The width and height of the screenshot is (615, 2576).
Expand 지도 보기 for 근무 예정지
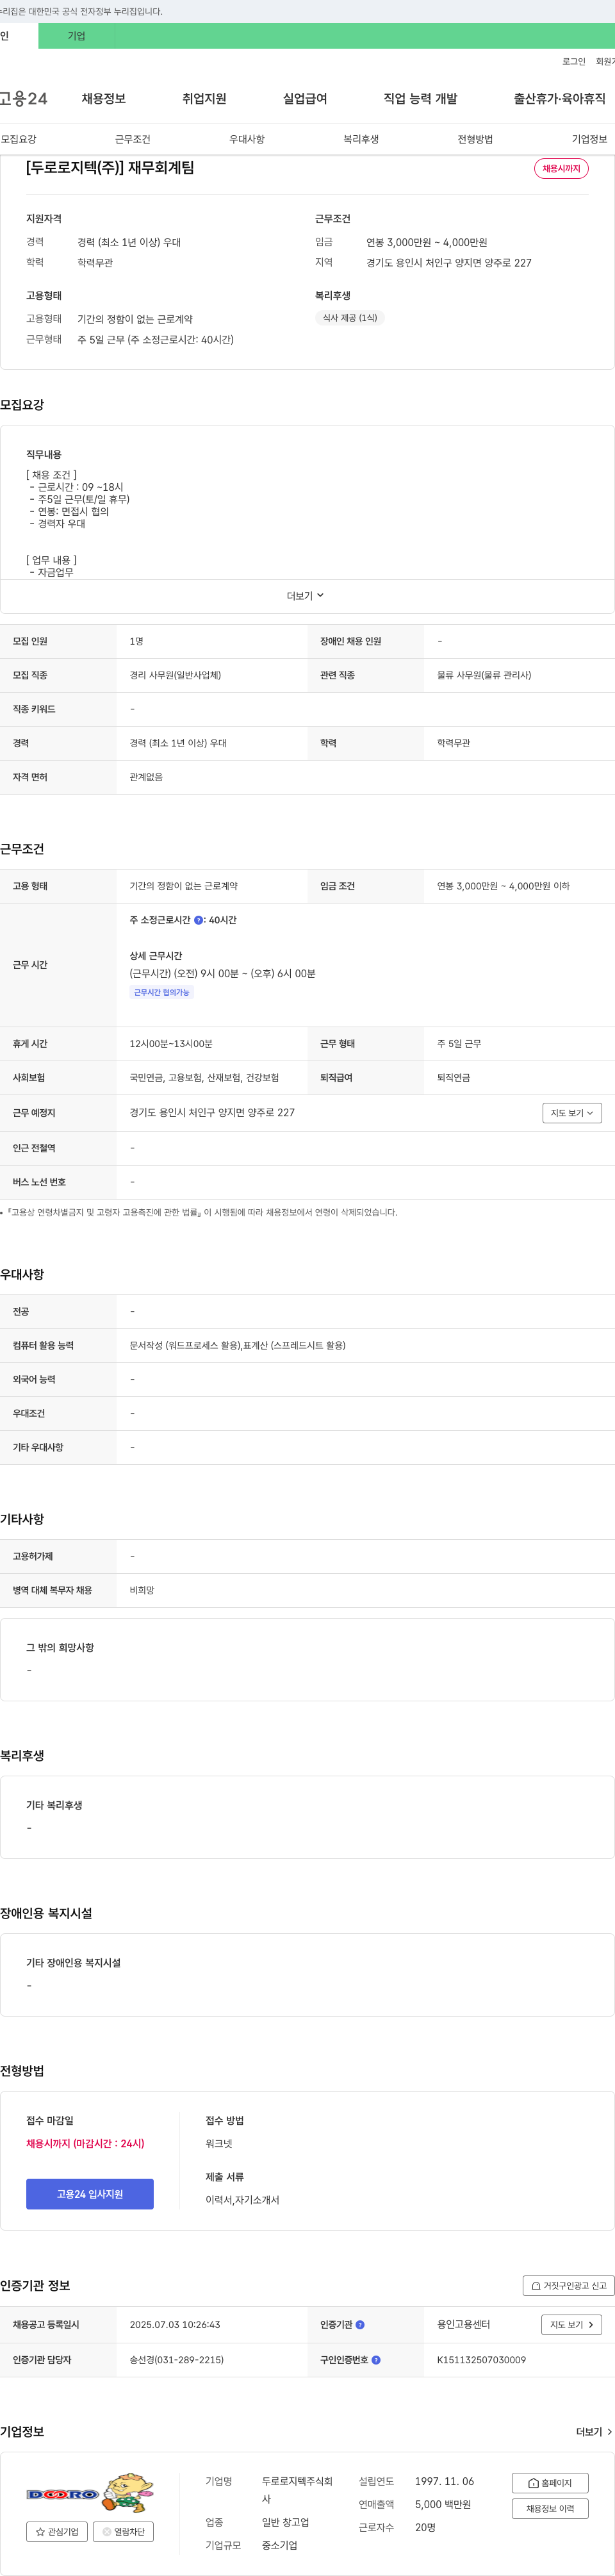click(572, 1113)
